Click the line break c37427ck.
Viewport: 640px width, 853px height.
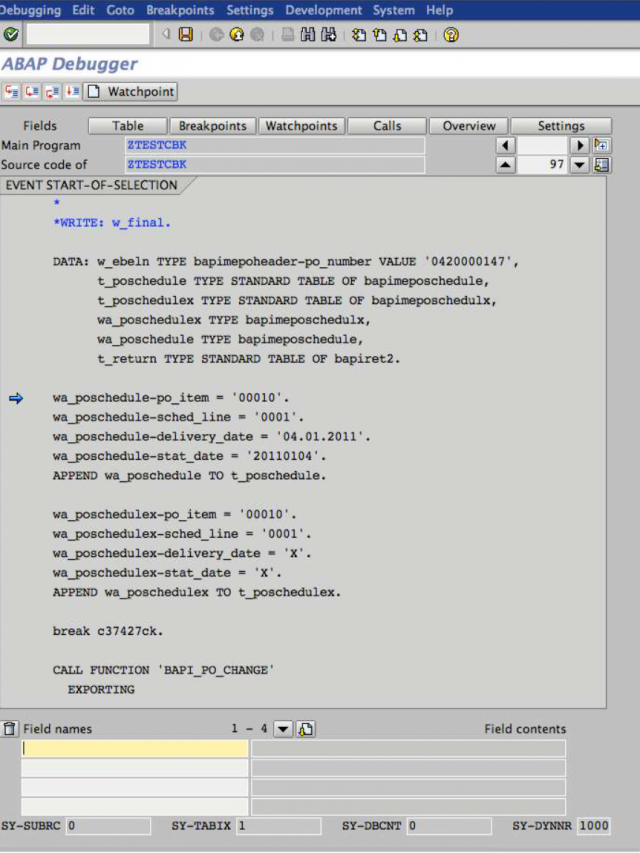pyautogui.click(x=108, y=631)
